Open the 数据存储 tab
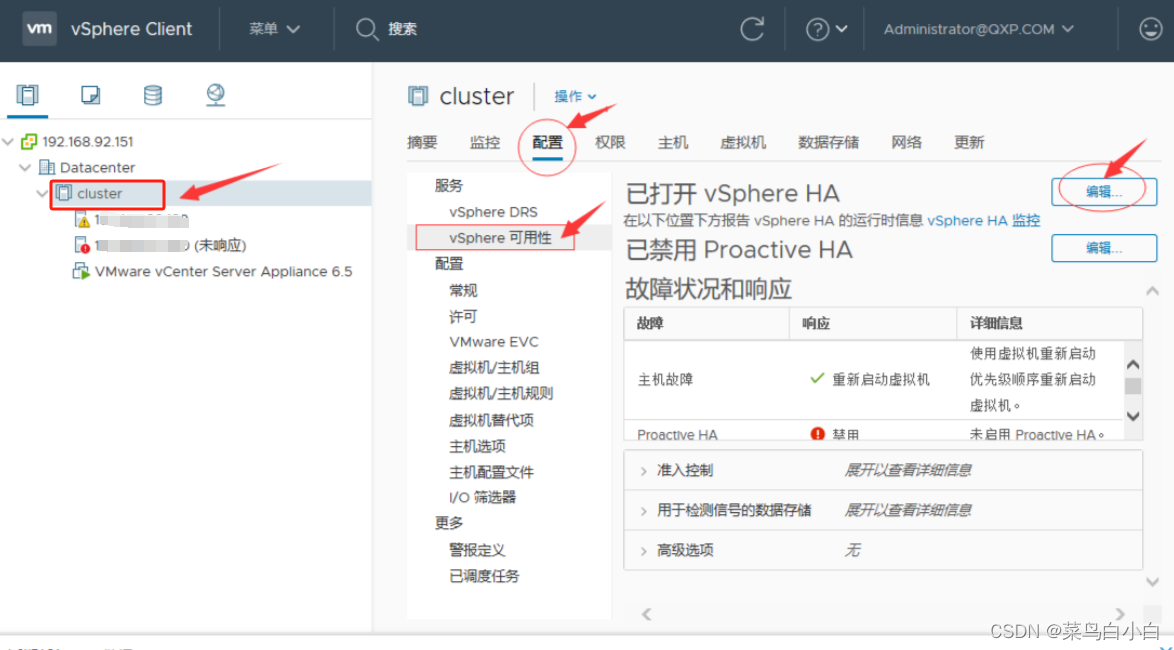Viewport: 1174px width, 650px height. tap(828, 142)
